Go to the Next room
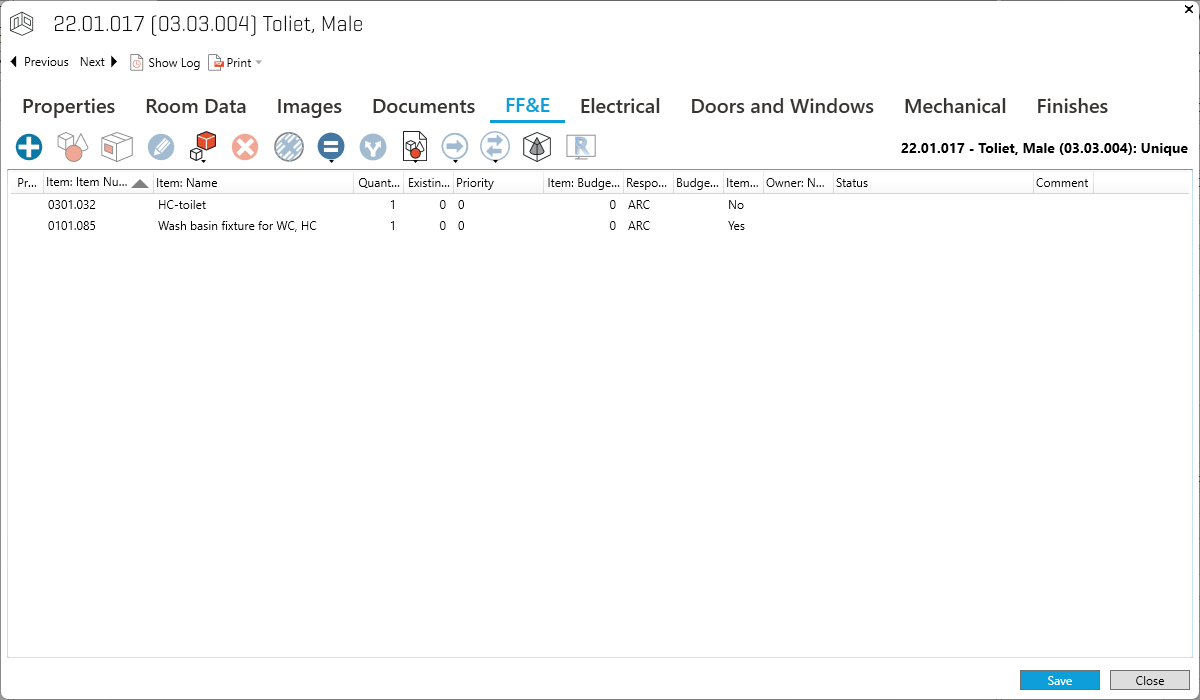The width and height of the screenshot is (1200, 700). [x=99, y=62]
